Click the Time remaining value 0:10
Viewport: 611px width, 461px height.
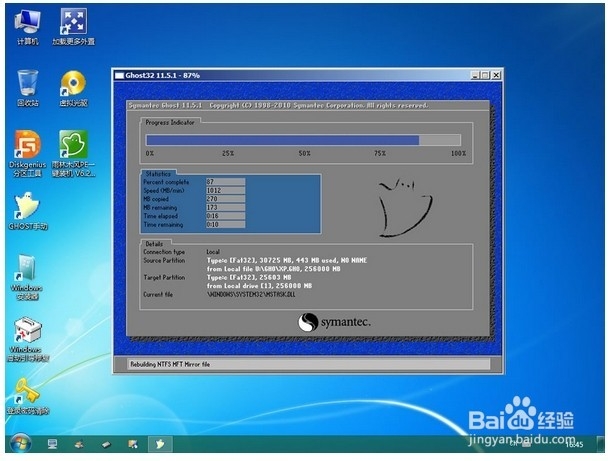[x=226, y=224]
